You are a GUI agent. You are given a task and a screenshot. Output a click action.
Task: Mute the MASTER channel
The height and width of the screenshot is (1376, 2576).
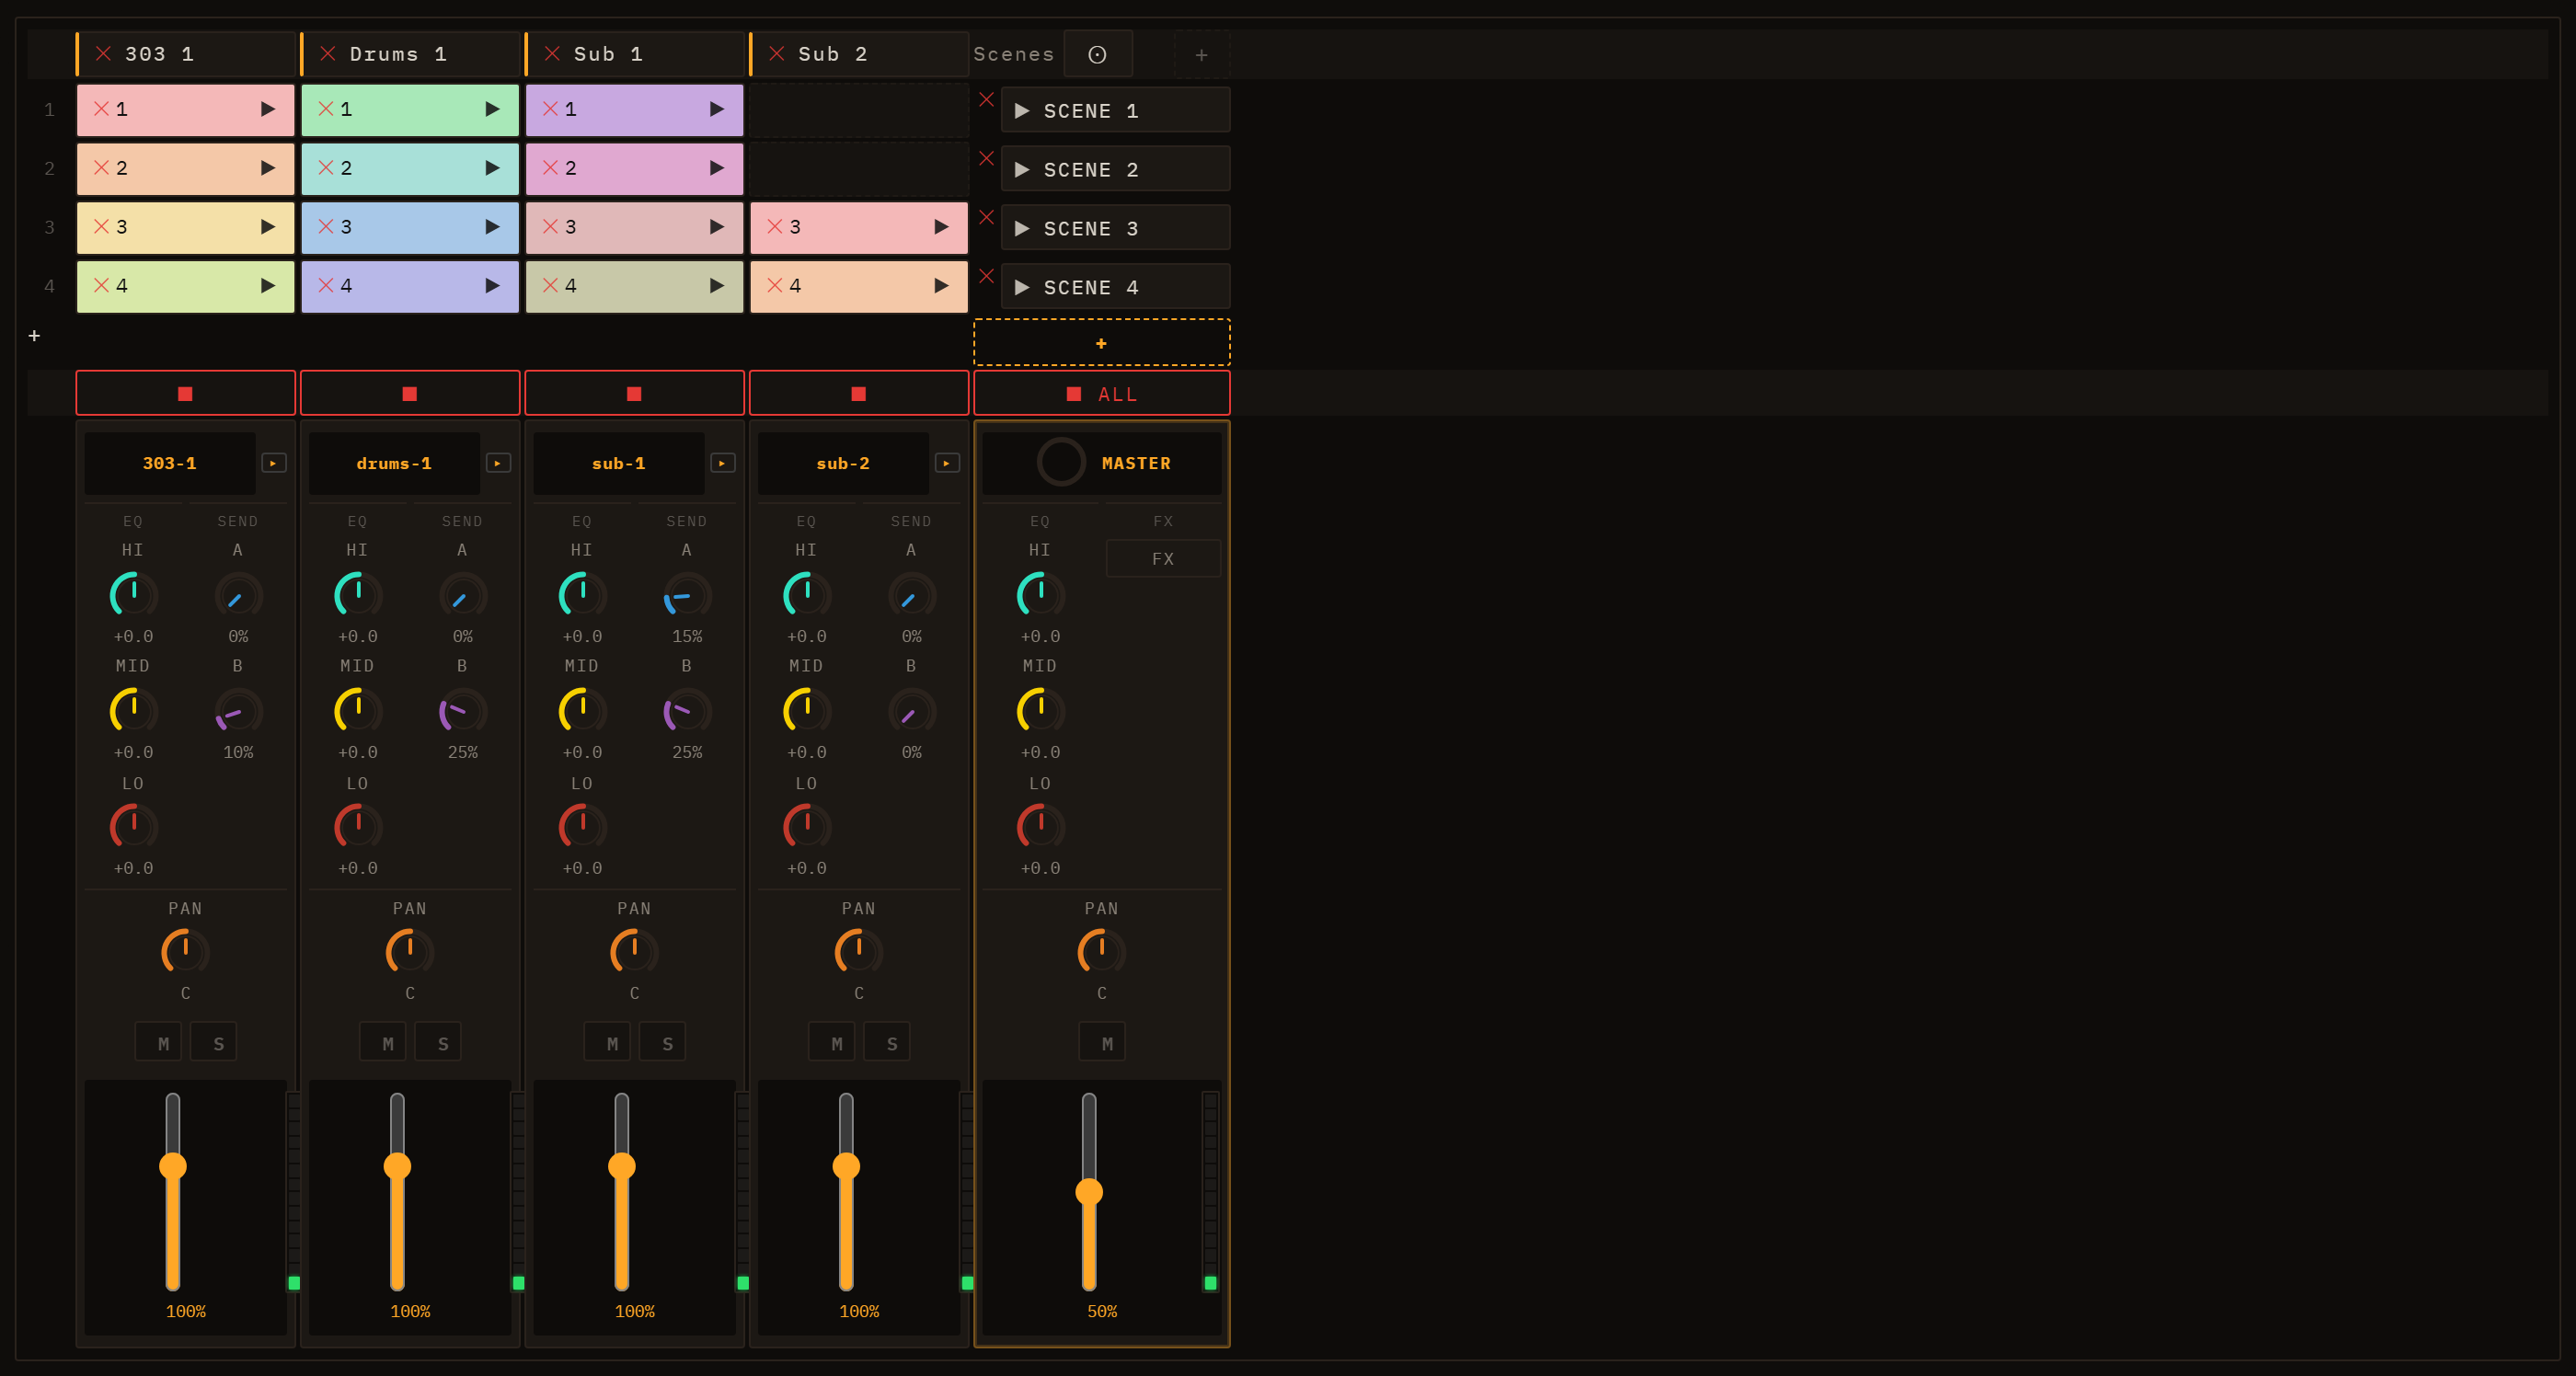1102,1043
